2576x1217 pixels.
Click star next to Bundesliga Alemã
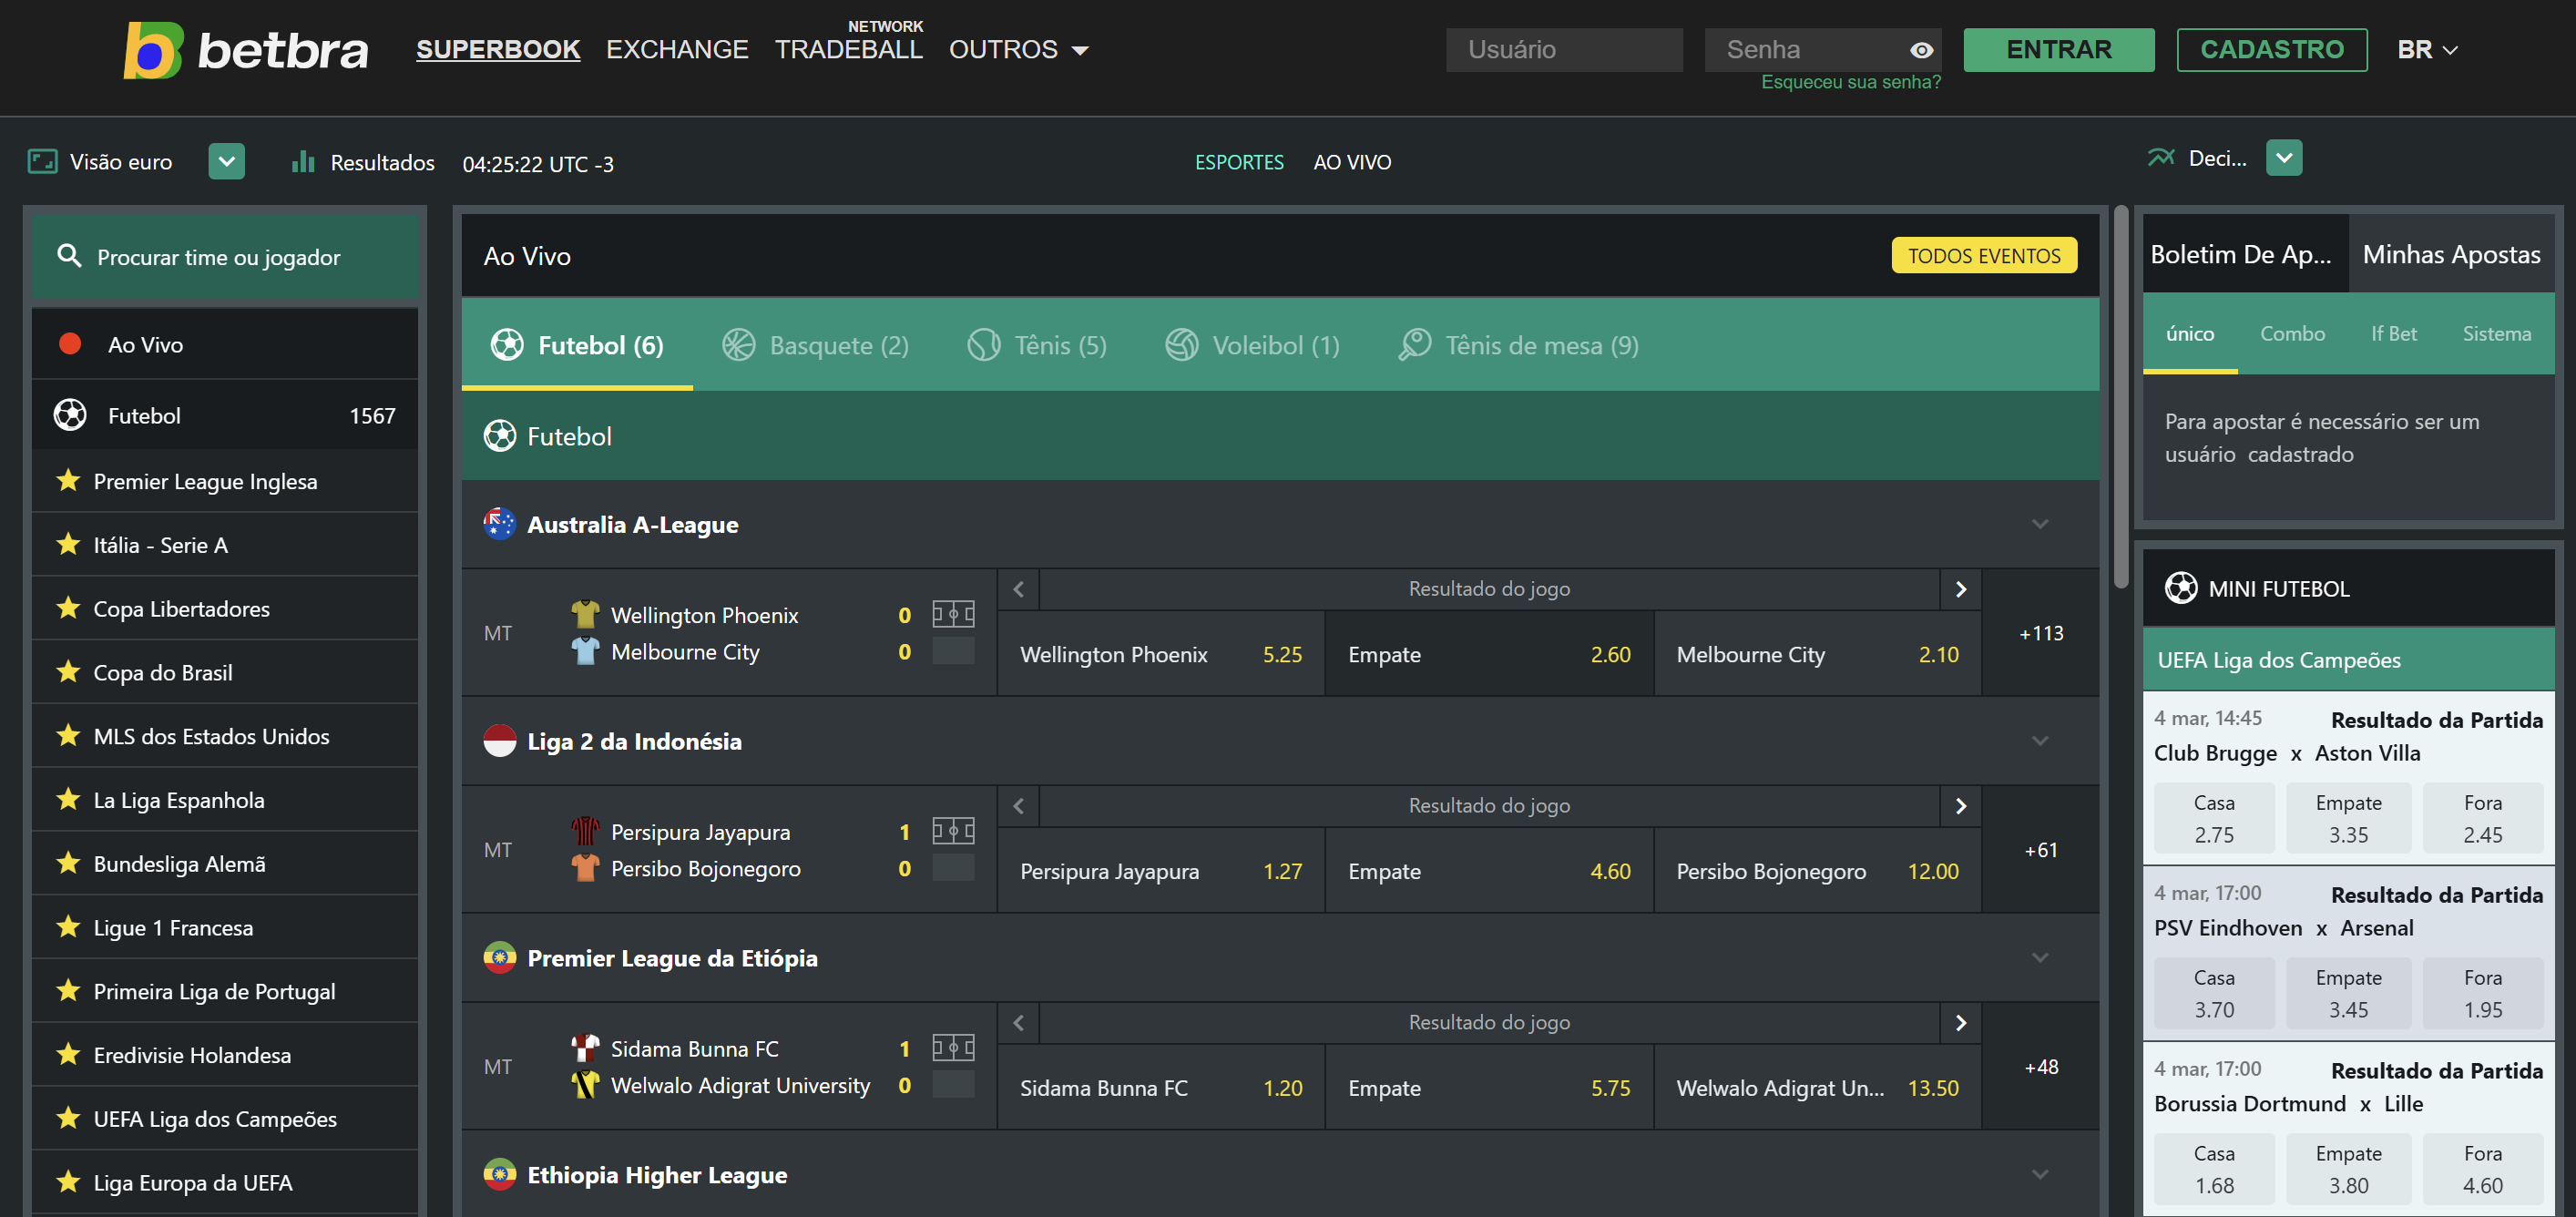[68, 863]
